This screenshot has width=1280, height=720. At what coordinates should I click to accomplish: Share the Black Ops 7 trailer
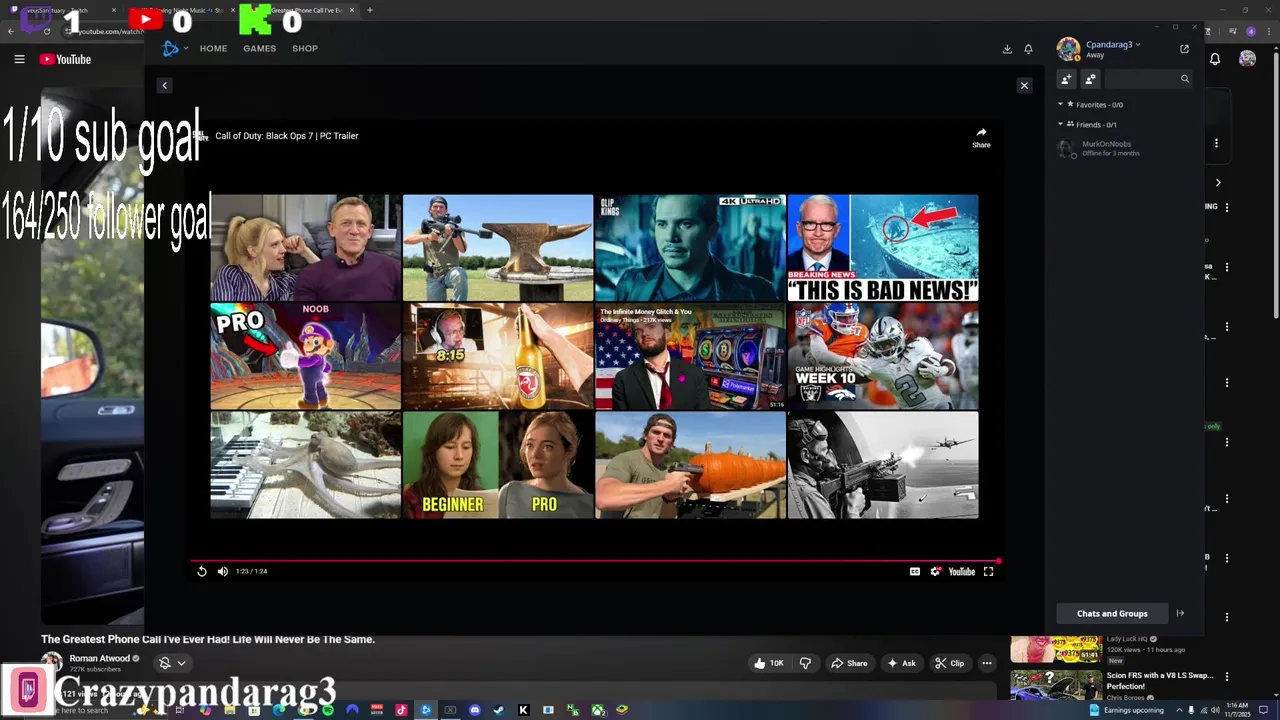coord(981,138)
